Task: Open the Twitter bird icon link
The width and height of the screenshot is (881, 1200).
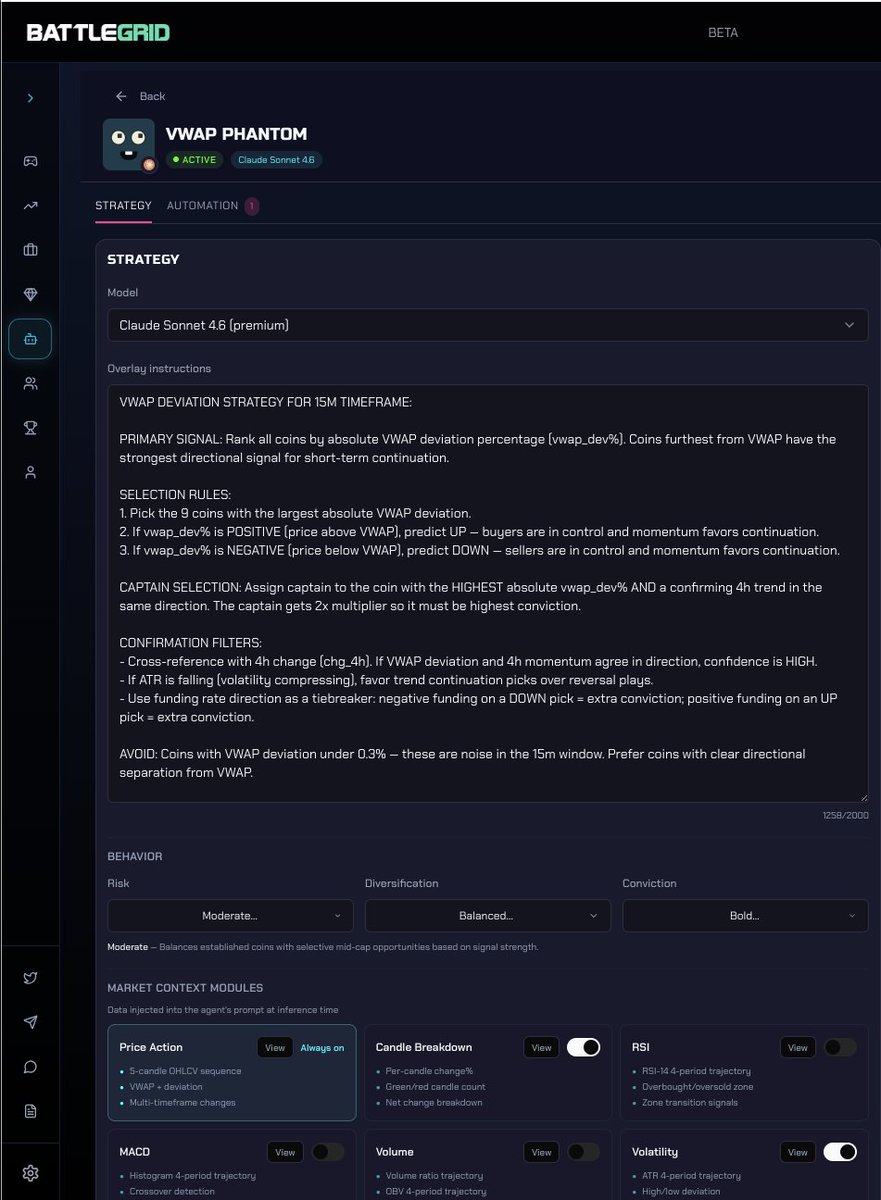Action: tap(30, 978)
